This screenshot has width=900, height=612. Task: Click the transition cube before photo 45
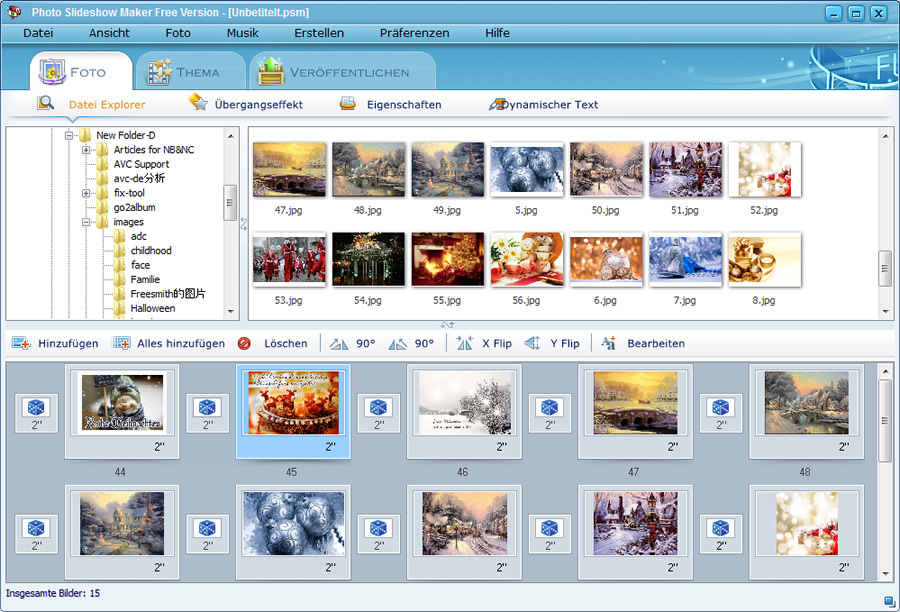coord(207,408)
